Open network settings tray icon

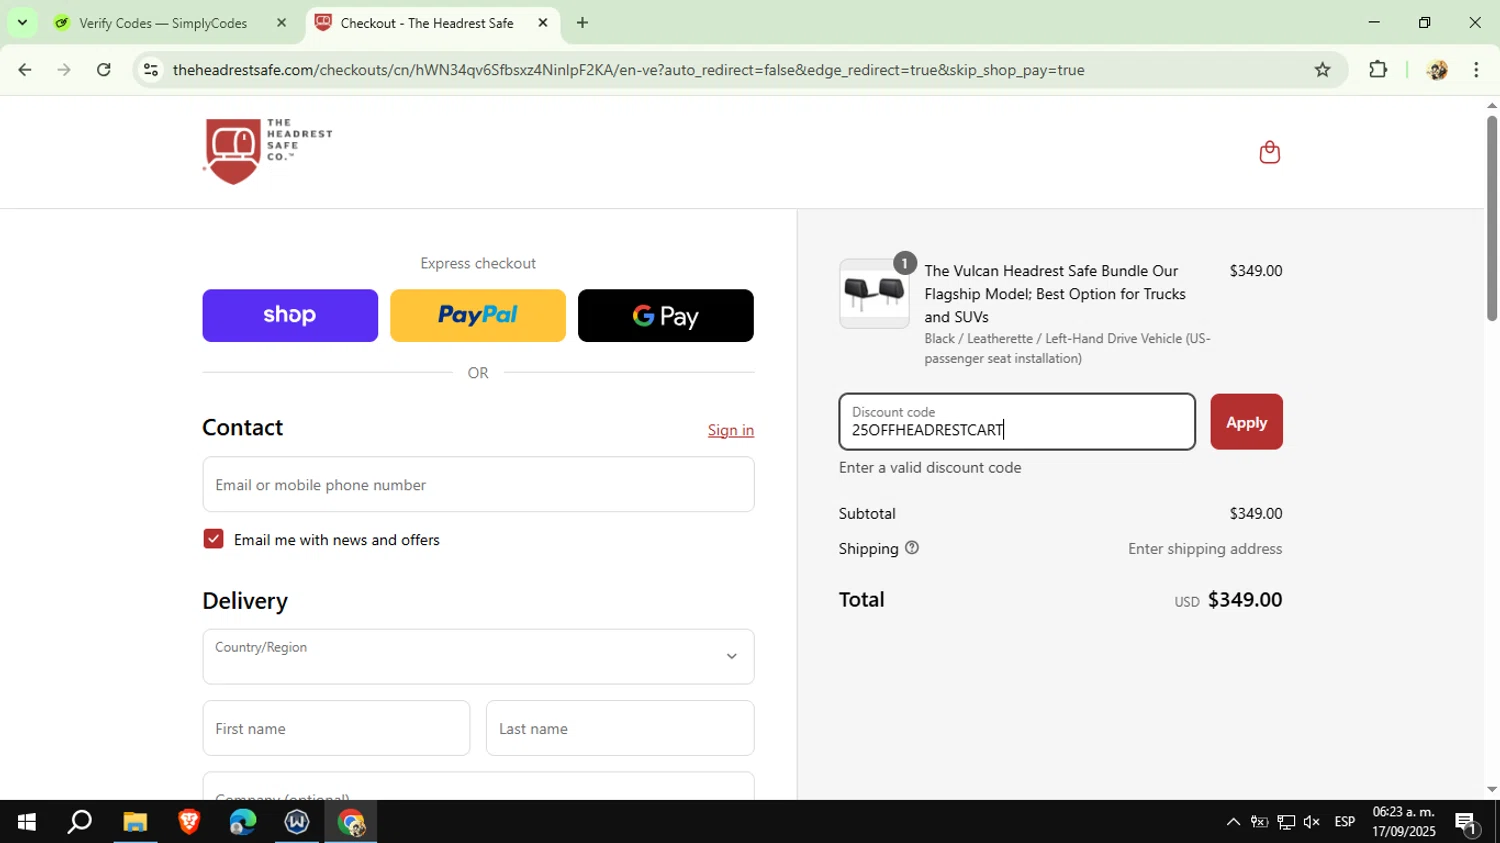coord(1286,822)
